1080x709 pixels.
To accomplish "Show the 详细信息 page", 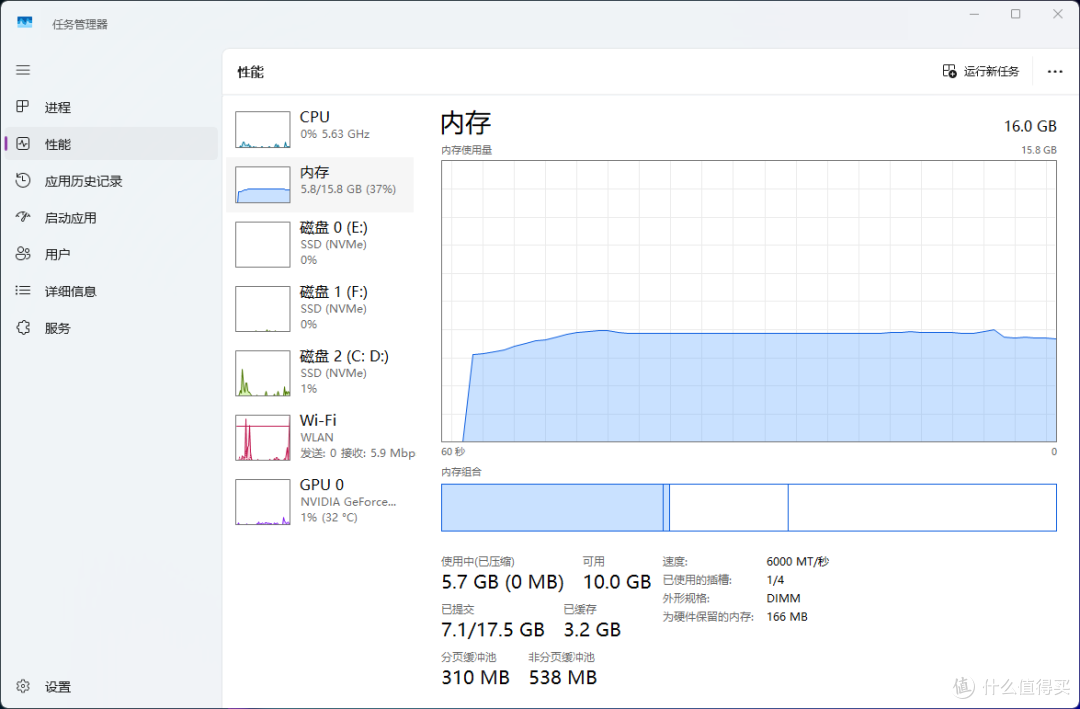I will [111, 291].
